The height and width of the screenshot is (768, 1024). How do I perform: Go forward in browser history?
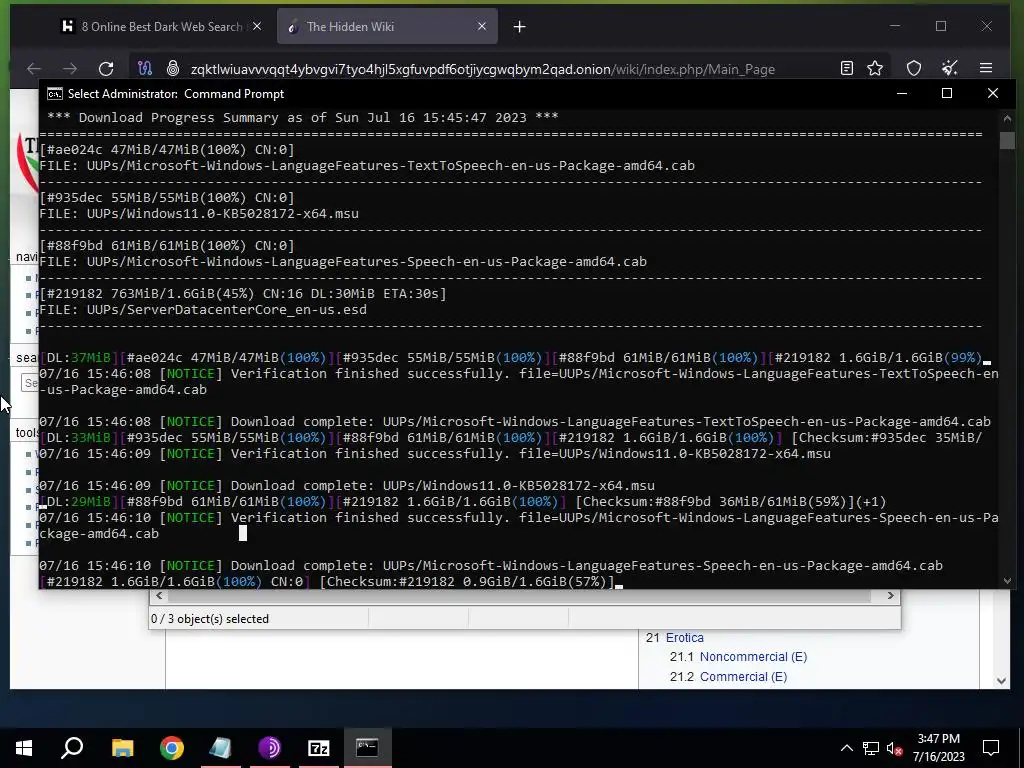(70, 69)
